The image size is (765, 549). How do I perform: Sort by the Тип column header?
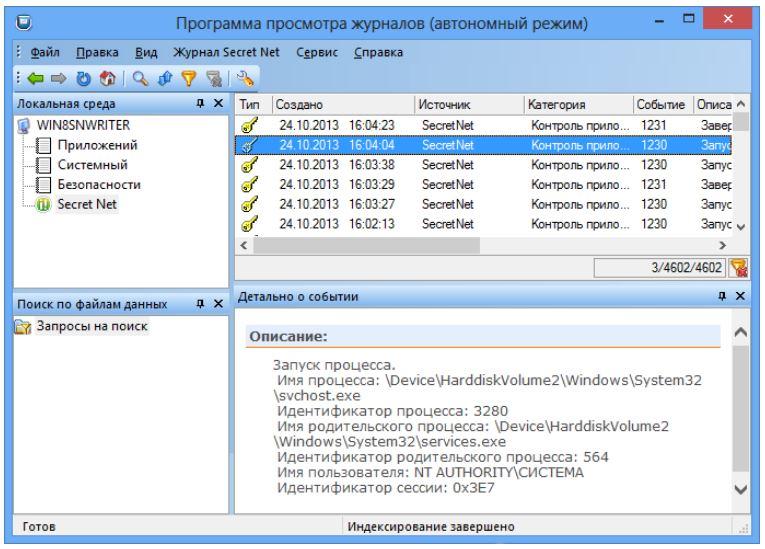tap(253, 104)
